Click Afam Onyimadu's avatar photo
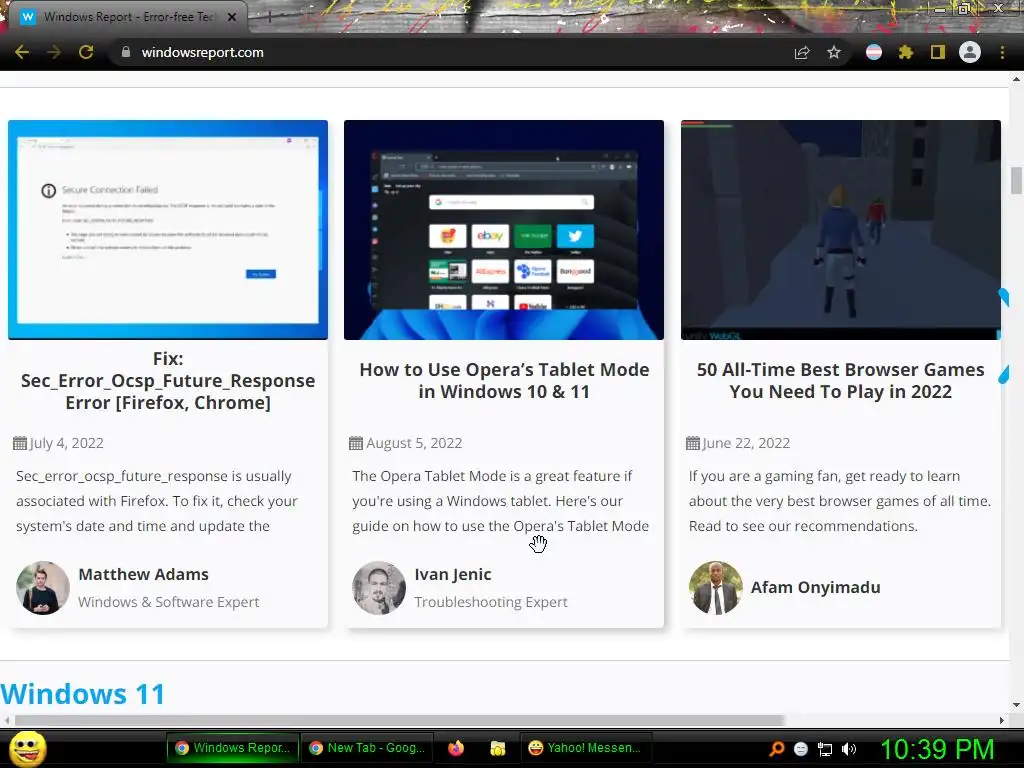Screen dimensions: 1024x768 coord(716,588)
